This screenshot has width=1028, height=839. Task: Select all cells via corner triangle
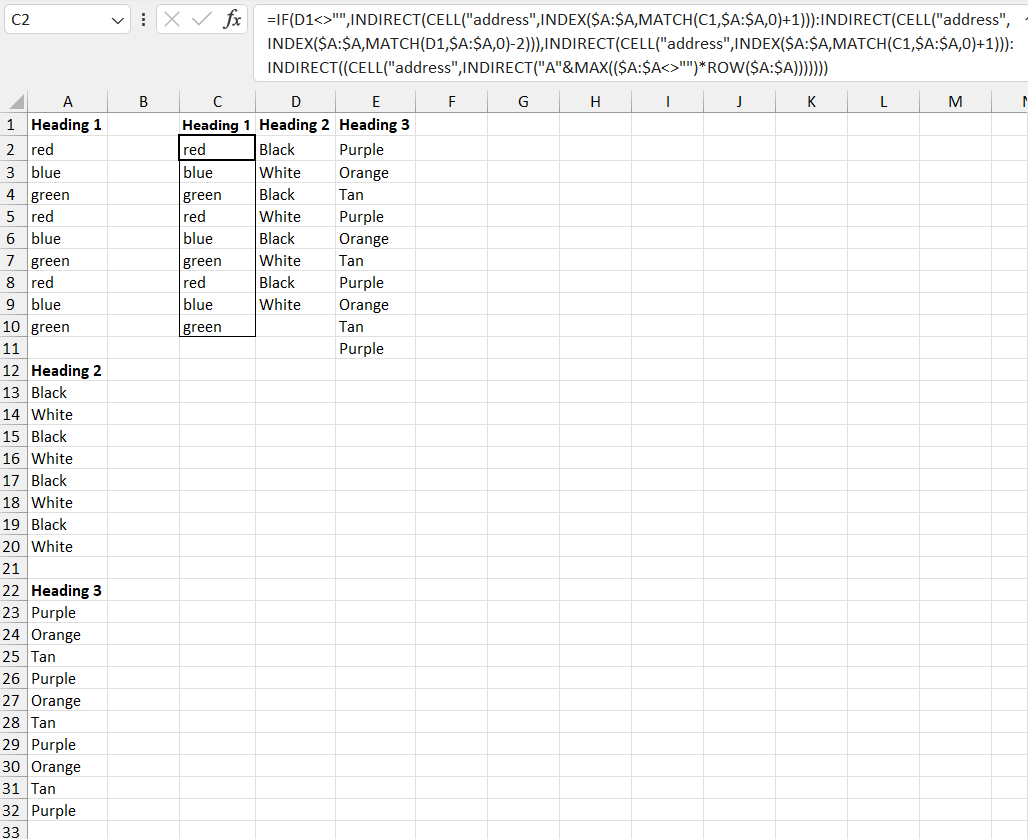14,102
